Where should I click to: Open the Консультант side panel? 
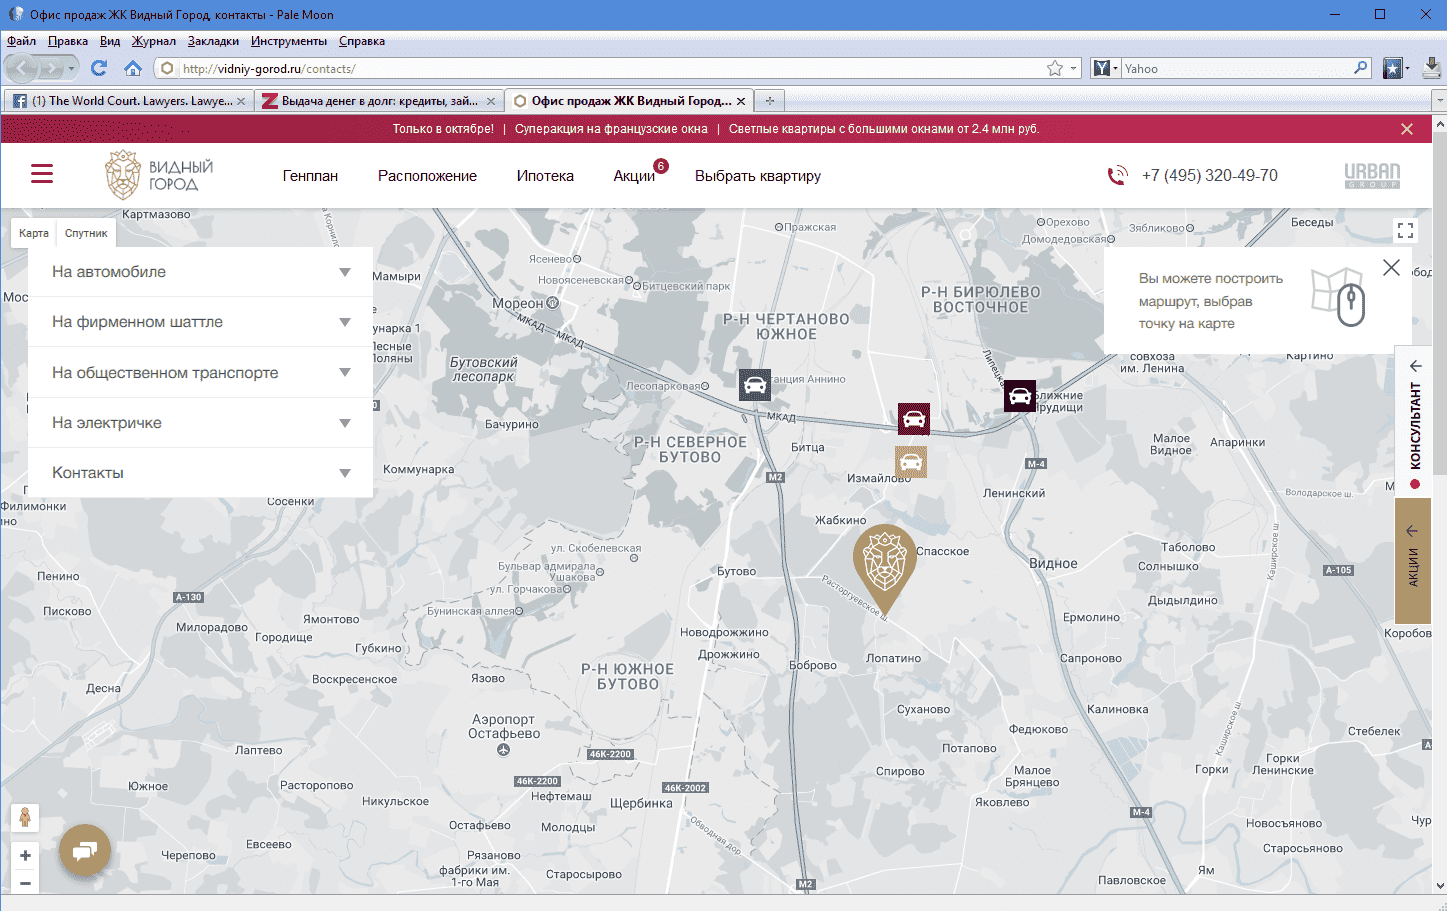click(1415, 422)
